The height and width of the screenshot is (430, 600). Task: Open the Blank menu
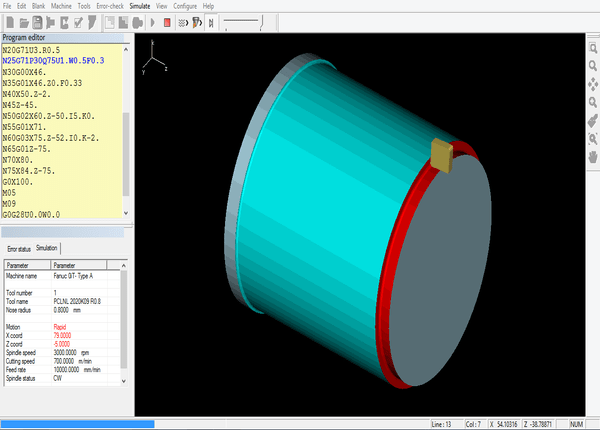[38, 6]
